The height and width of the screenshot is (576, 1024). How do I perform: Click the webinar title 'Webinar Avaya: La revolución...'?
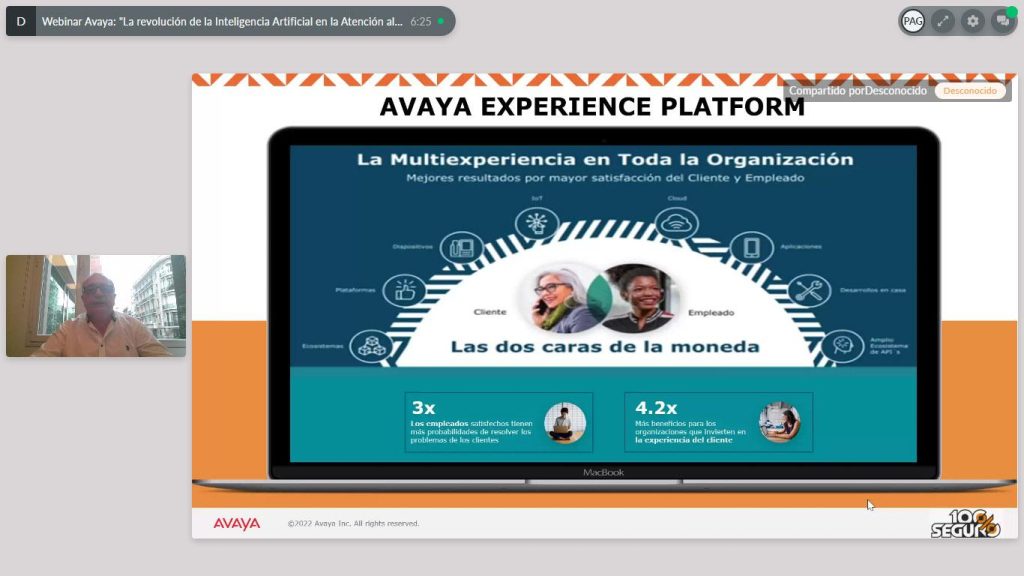222,22
